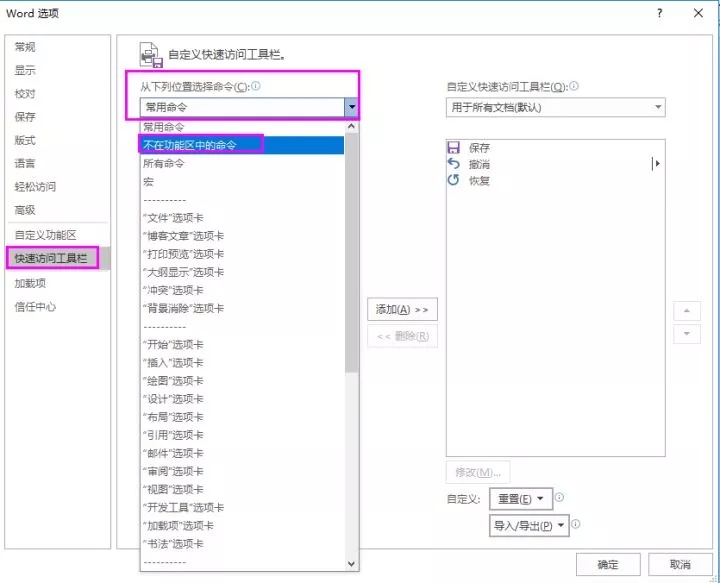Click the Redo icon beside 恢复
The width and height of the screenshot is (720, 583).
coord(454,180)
